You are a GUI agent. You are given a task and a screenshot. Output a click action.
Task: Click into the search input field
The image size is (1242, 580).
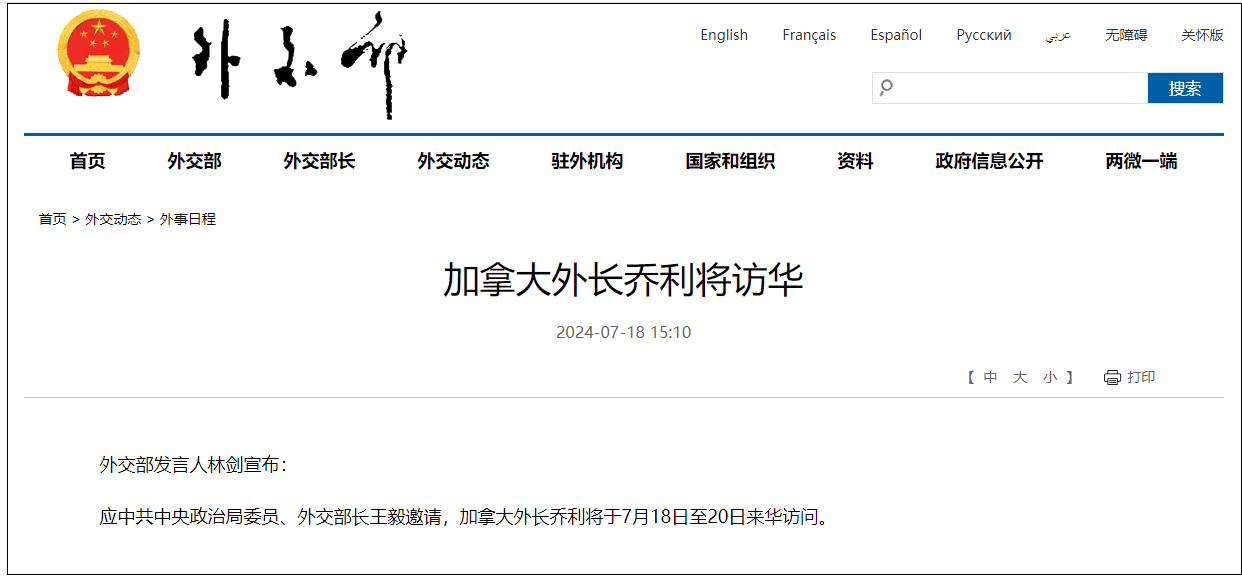click(x=1010, y=88)
